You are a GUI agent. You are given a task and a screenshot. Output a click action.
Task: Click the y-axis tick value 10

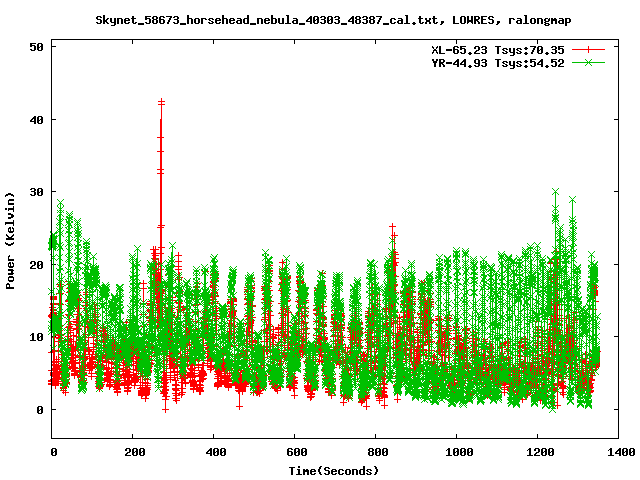coord(36,337)
